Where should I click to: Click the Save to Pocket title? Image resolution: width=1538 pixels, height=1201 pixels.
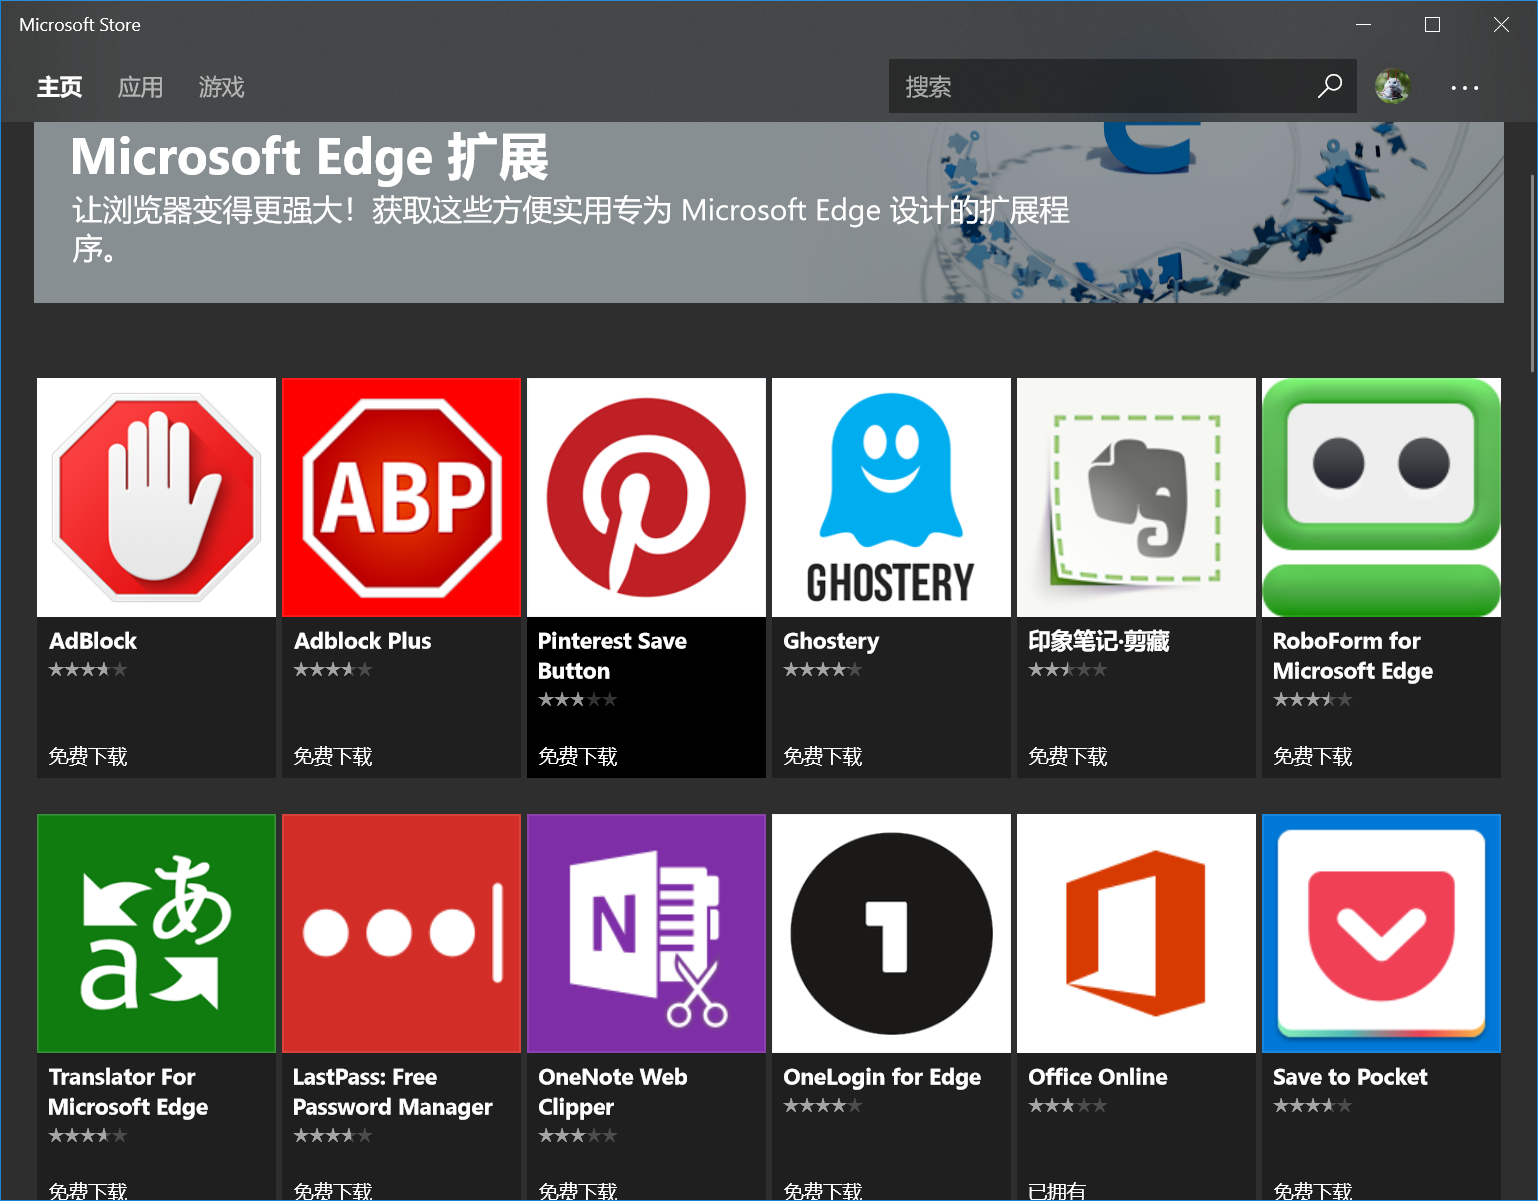[1350, 1077]
